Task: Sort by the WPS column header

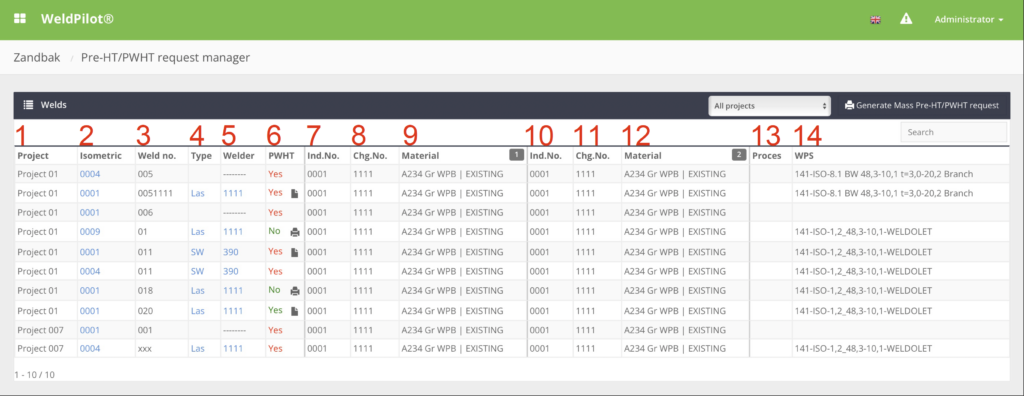Action: pos(803,156)
